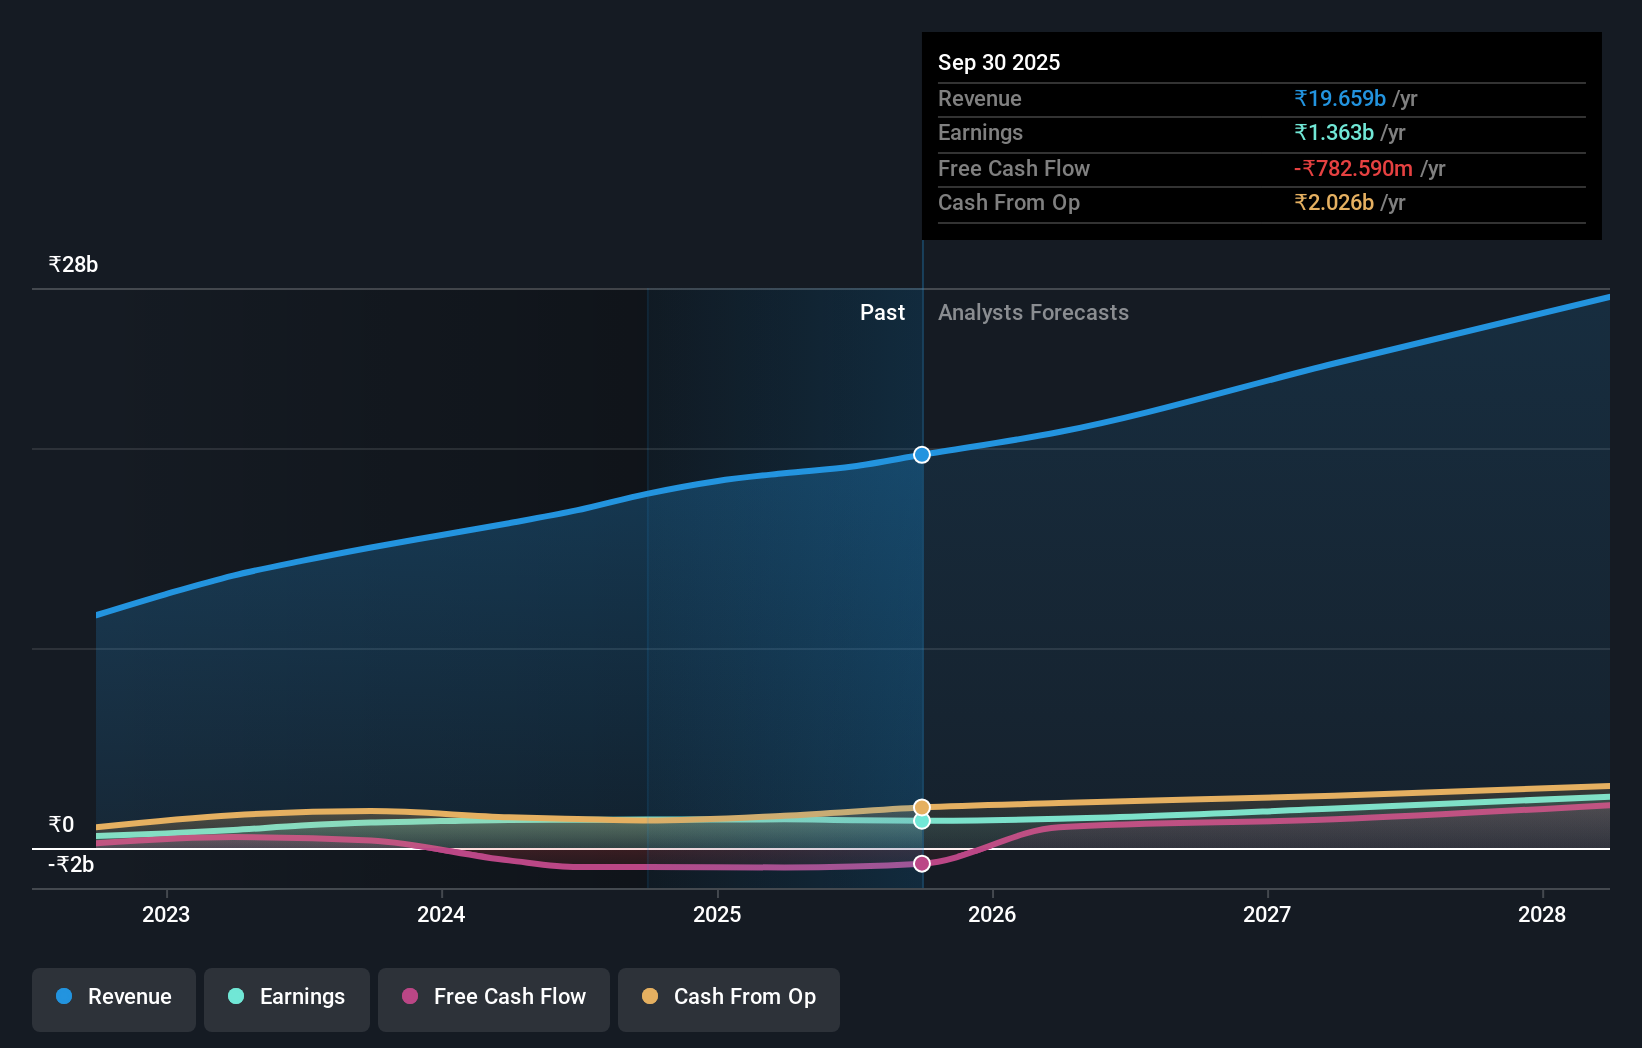This screenshot has height=1048, width=1642.
Task: Select the Revenue data point marker on chart
Action: (921, 454)
